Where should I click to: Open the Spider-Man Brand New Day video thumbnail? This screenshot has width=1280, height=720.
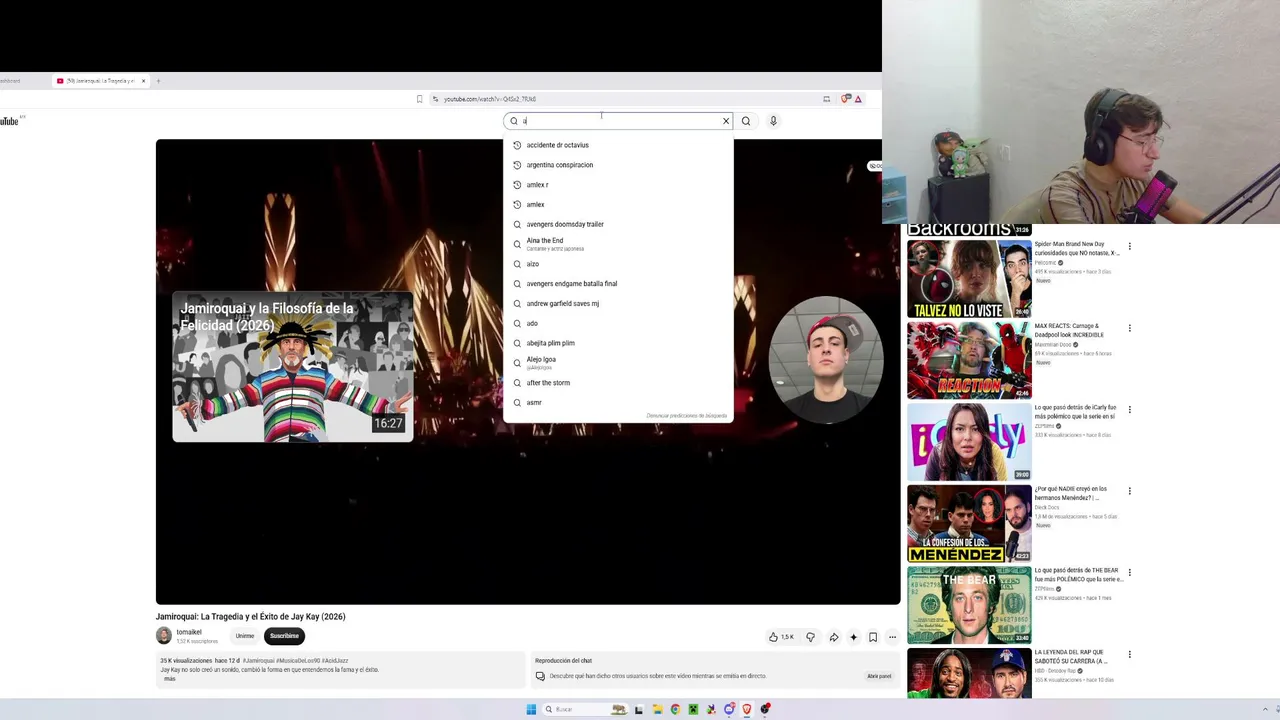[x=969, y=279]
